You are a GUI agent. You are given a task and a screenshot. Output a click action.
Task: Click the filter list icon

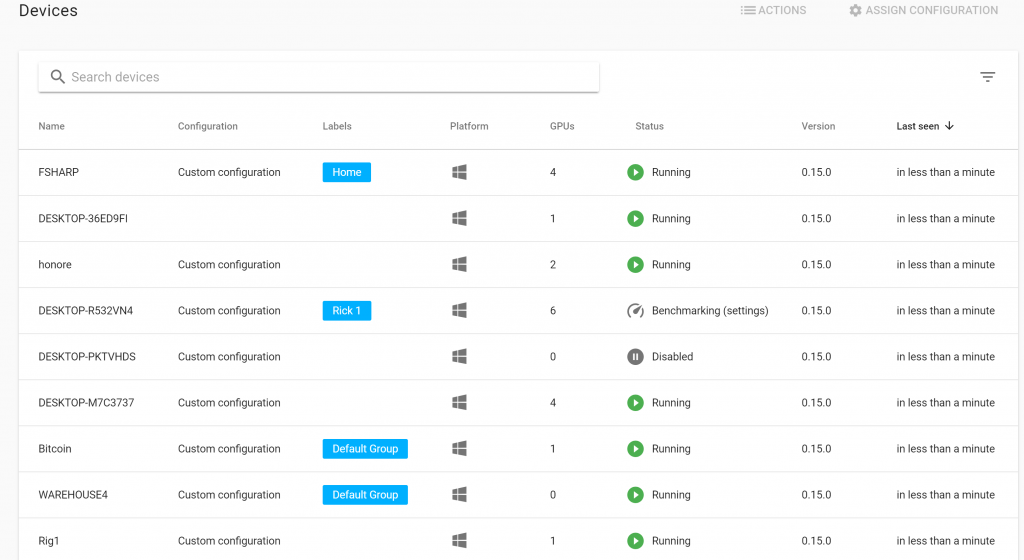987,77
